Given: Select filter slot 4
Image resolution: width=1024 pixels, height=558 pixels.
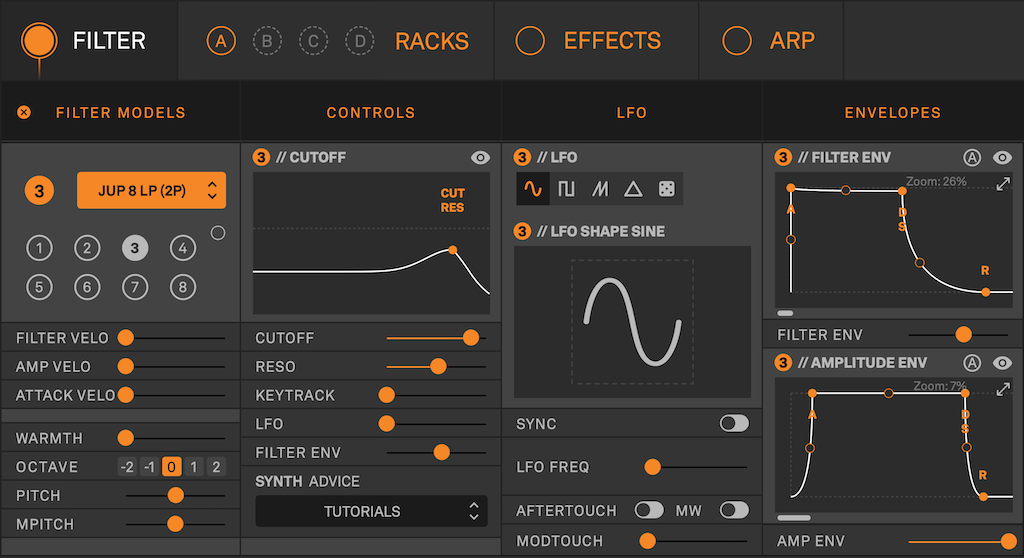Looking at the screenshot, I should coord(183,248).
